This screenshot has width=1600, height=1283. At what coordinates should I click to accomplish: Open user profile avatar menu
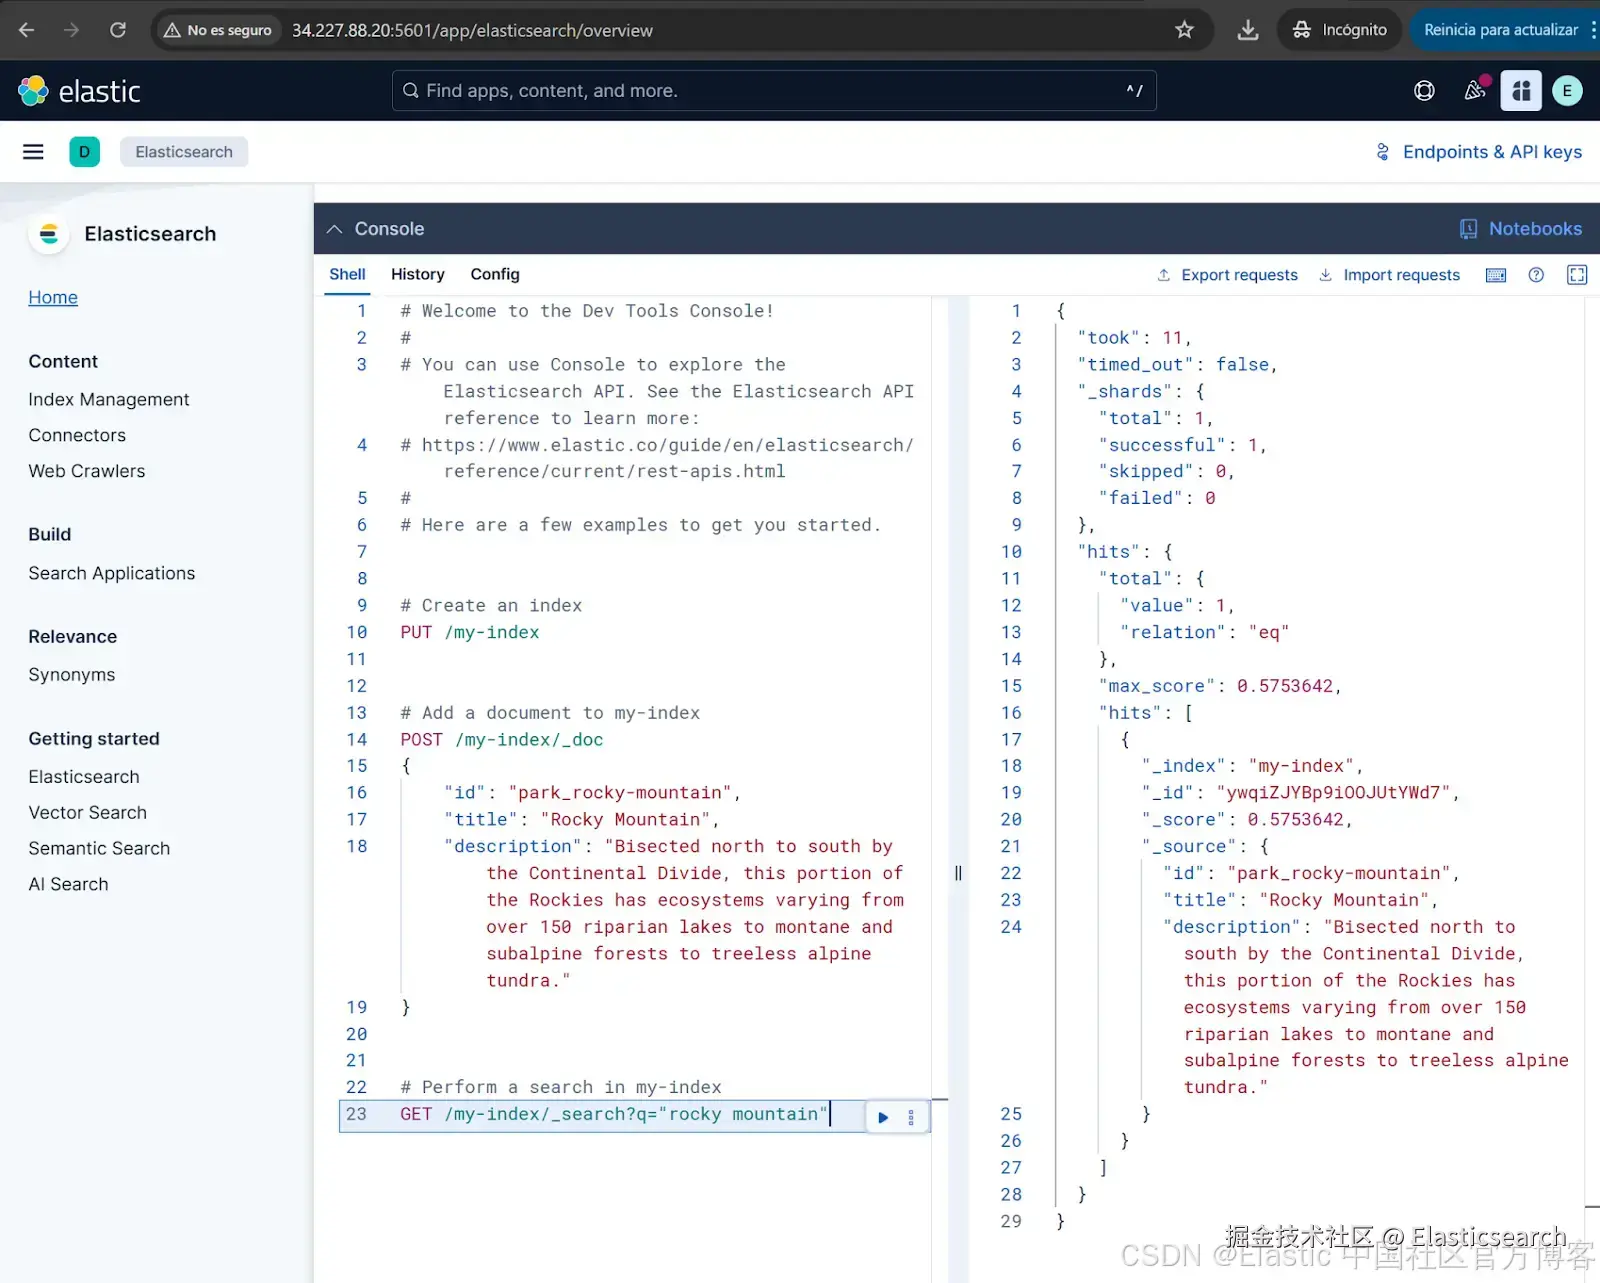1567,91
